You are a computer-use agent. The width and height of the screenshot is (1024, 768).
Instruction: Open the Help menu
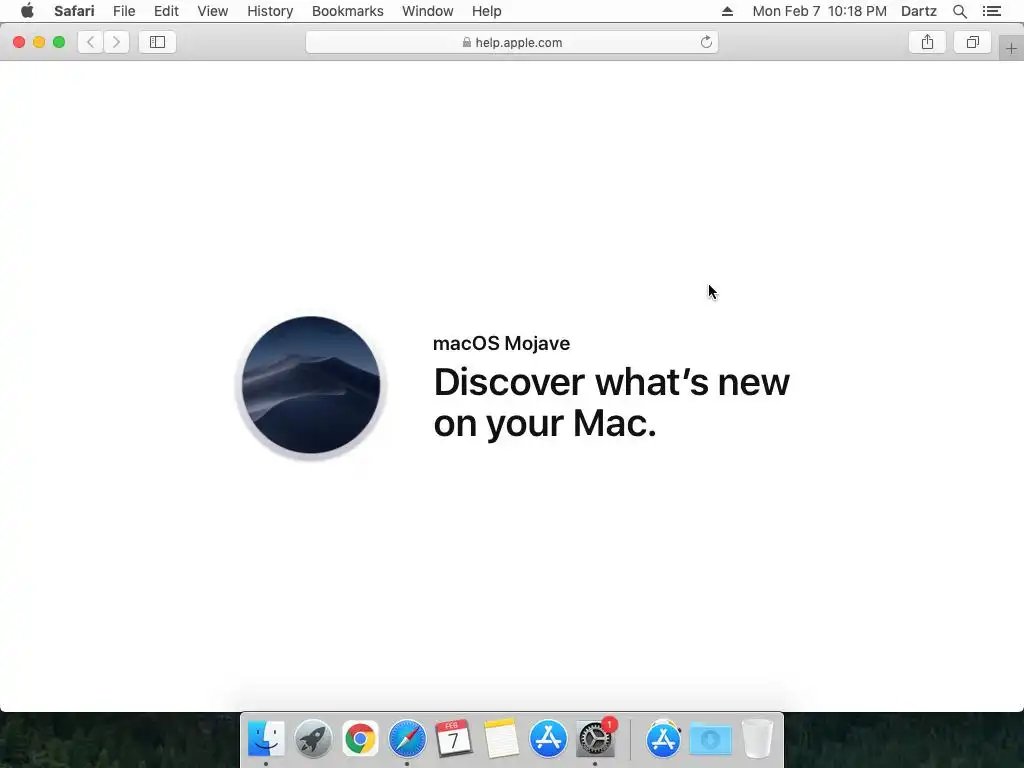(487, 11)
